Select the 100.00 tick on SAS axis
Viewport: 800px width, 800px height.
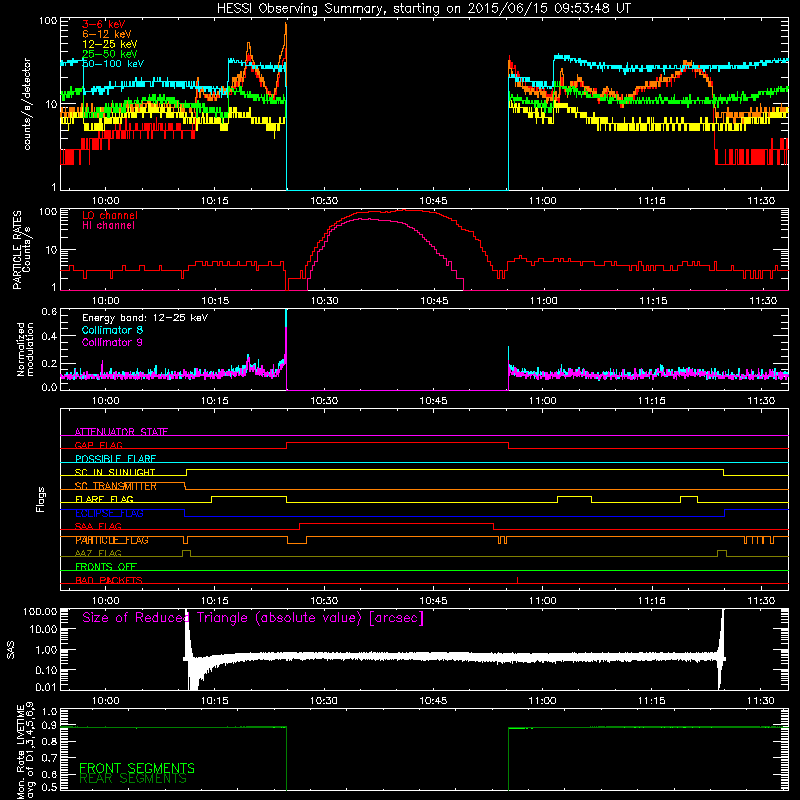(x=40, y=611)
